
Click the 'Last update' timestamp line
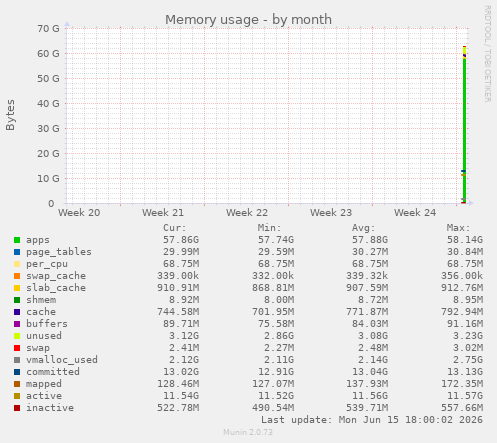(x=372, y=420)
